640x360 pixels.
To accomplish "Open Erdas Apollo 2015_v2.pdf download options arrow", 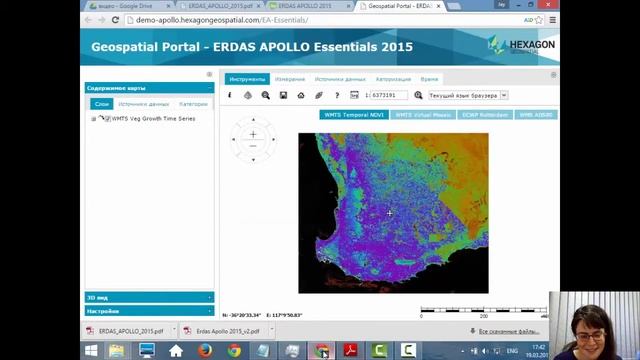I will coord(271,329).
